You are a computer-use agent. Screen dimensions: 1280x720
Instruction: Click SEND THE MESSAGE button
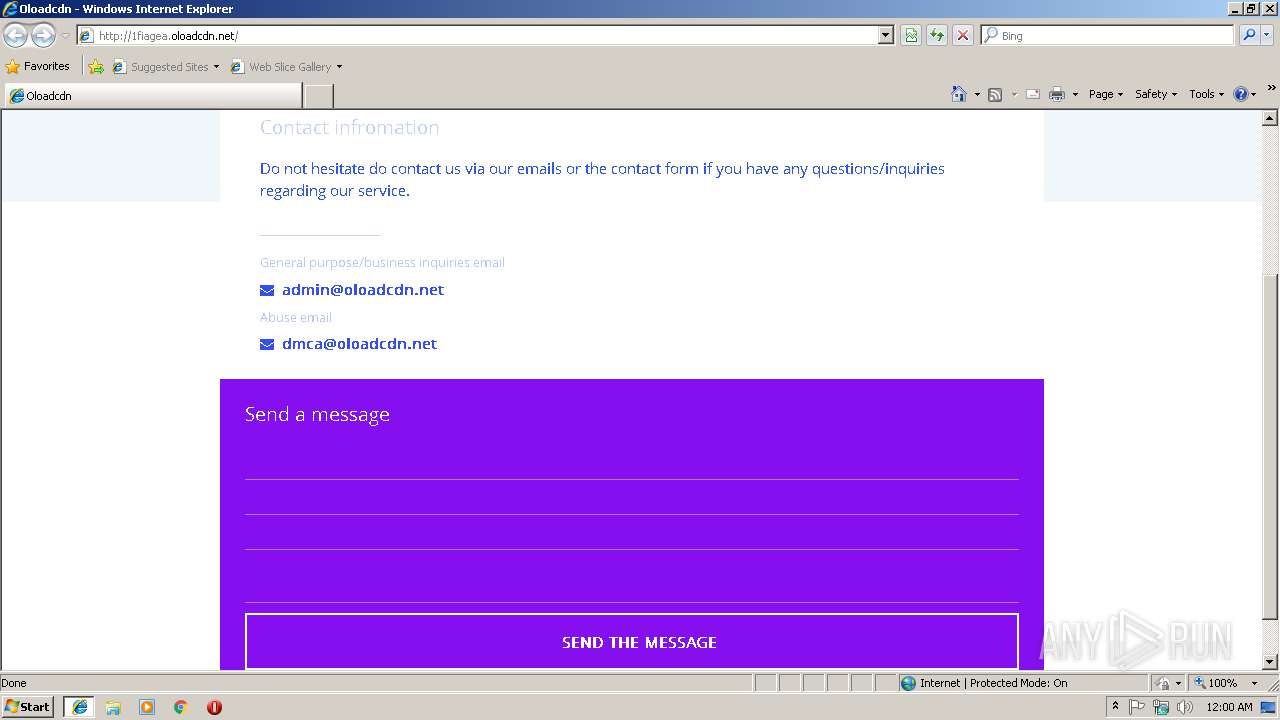click(632, 642)
